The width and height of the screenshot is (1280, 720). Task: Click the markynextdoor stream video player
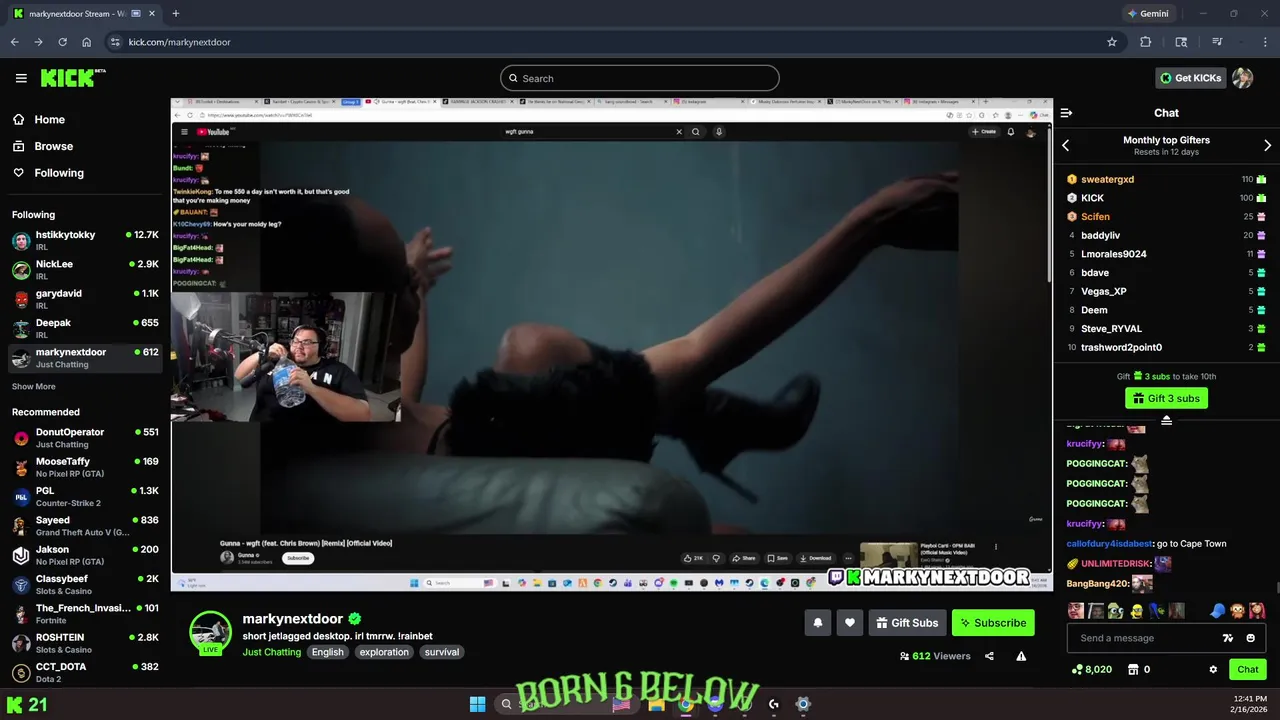[x=611, y=345]
